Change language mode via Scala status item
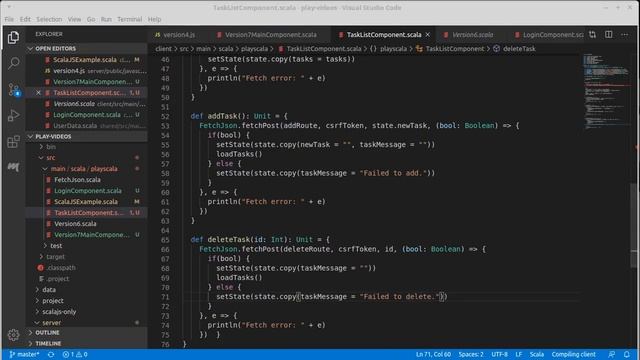 pos(537,354)
